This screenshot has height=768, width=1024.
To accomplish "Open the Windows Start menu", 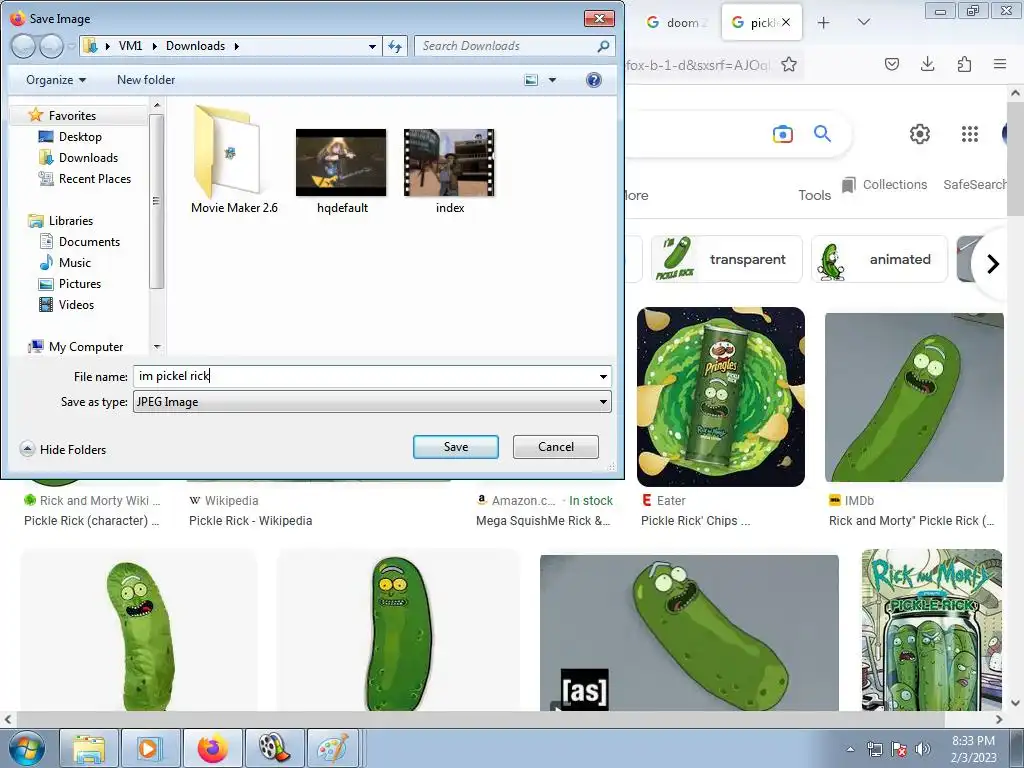I will (x=27, y=748).
